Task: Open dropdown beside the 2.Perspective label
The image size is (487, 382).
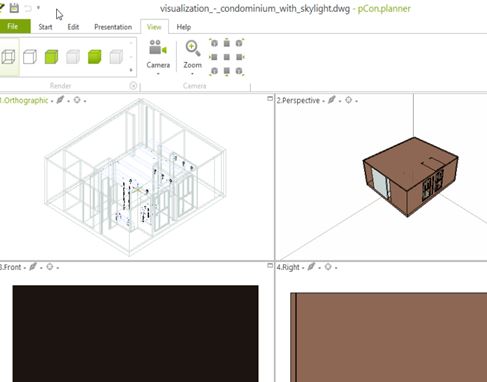Action: (x=323, y=101)
